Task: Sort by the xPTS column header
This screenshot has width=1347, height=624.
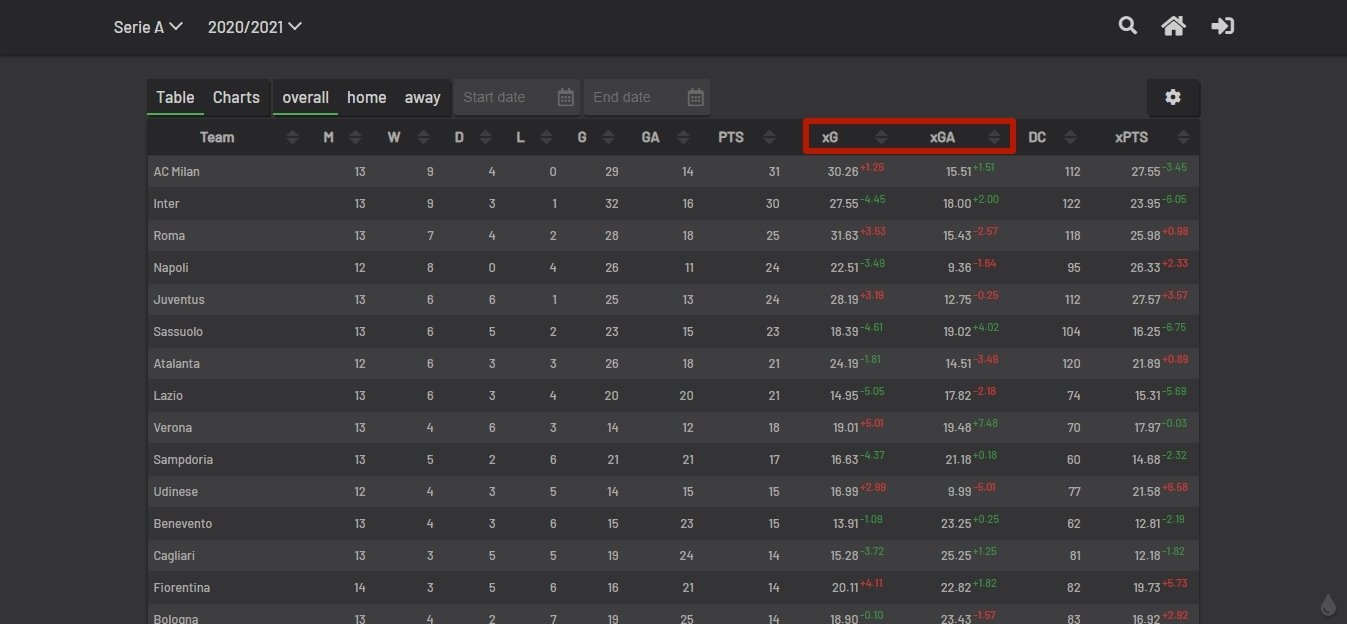Action: pos(1131,137)
